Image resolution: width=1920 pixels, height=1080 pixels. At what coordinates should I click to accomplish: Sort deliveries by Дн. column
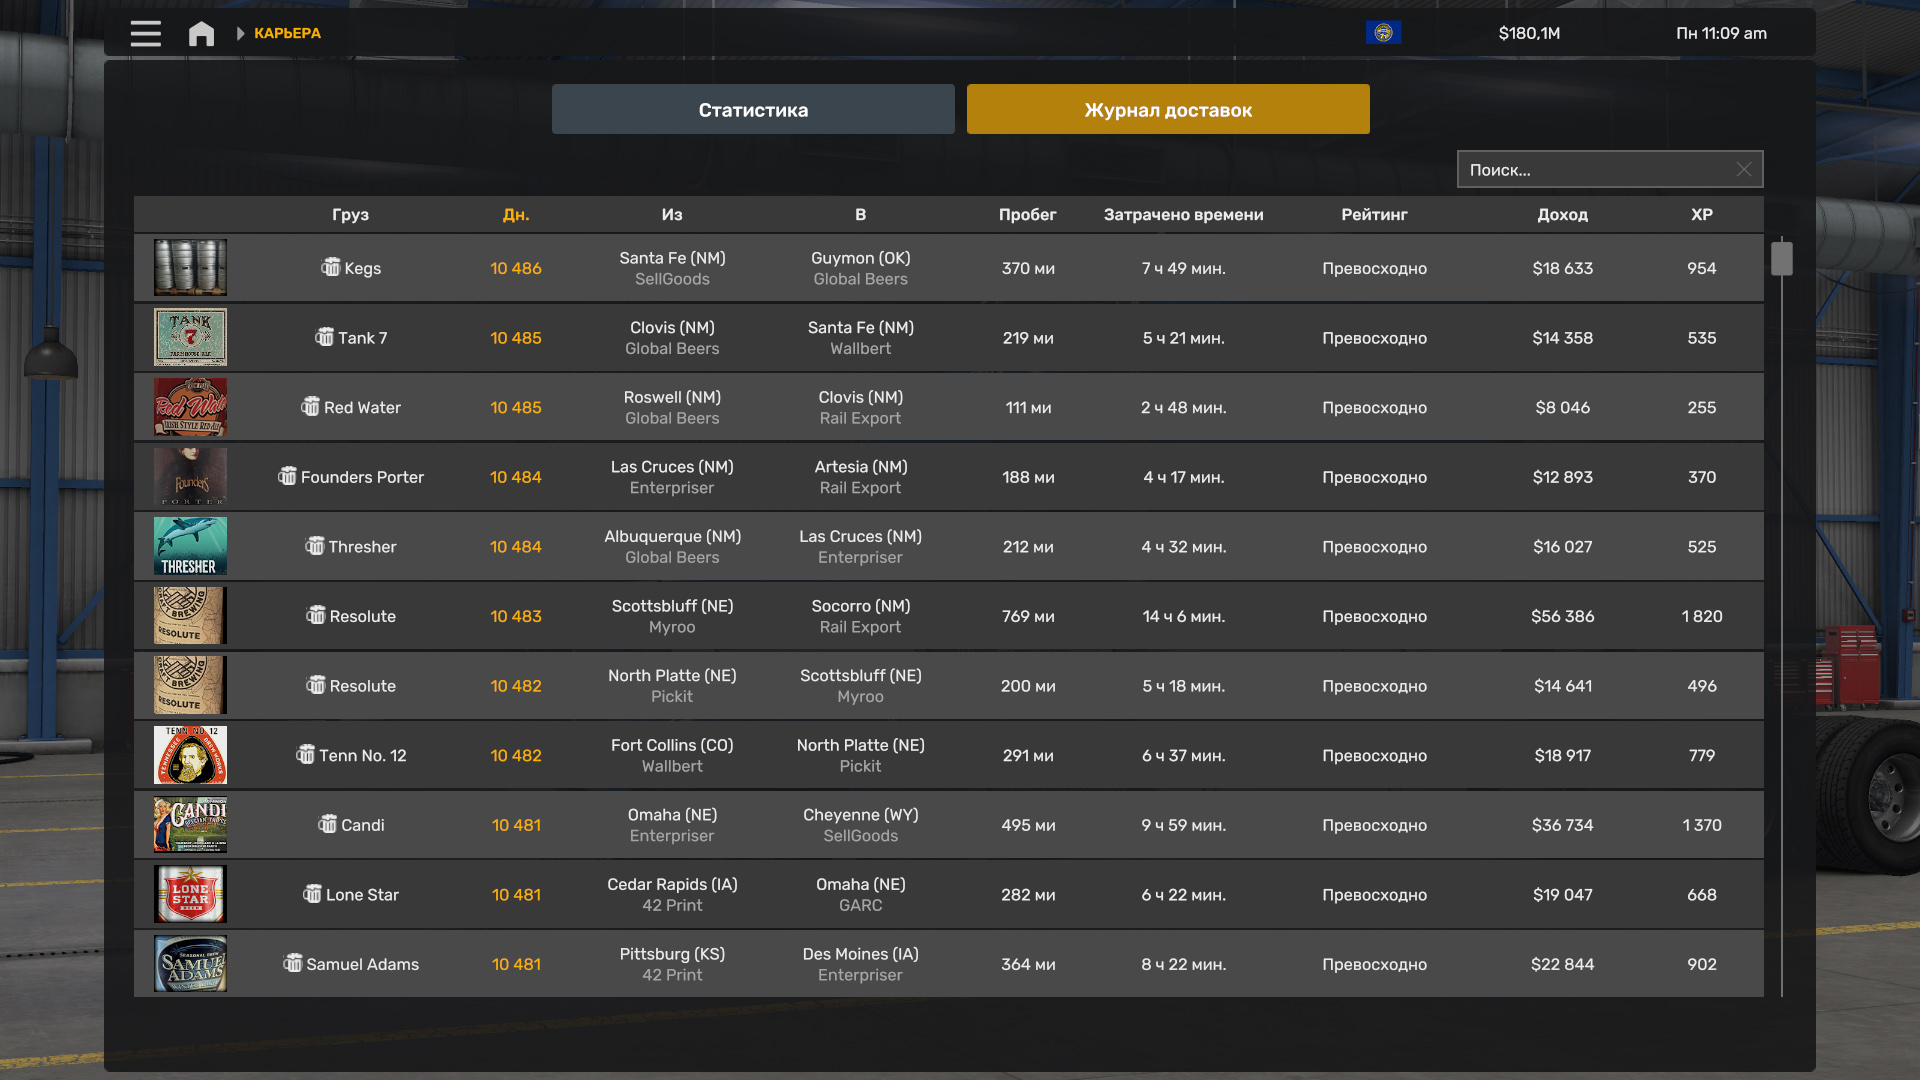coord(515,214)
